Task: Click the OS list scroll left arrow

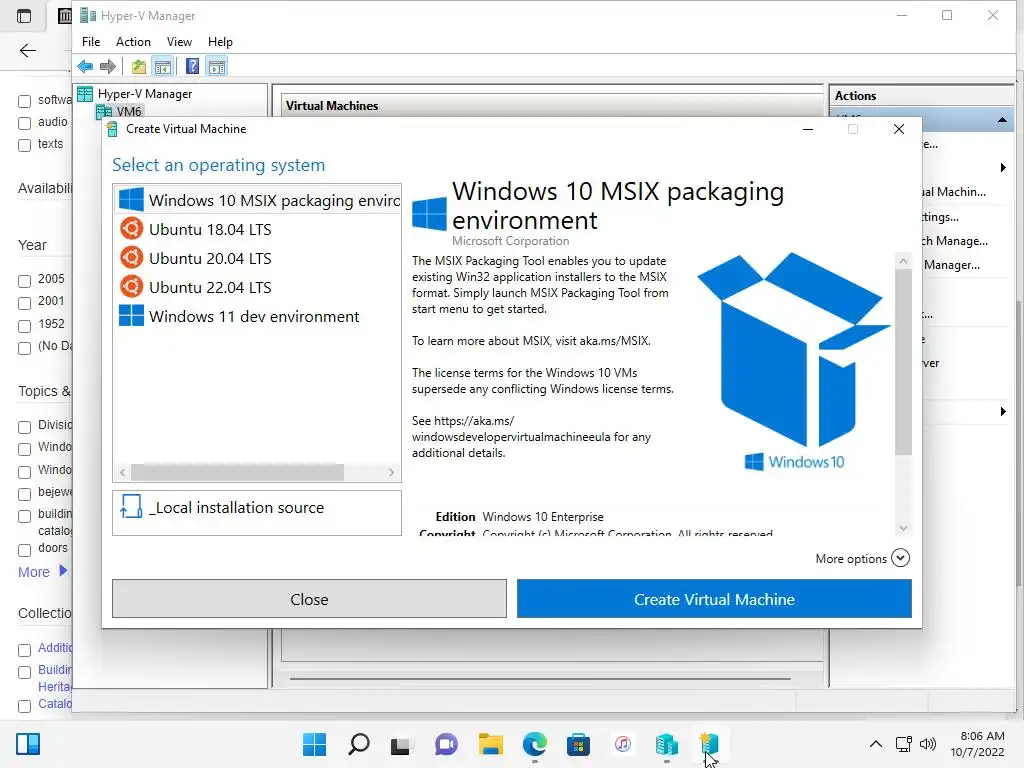Action: (123, 472)
